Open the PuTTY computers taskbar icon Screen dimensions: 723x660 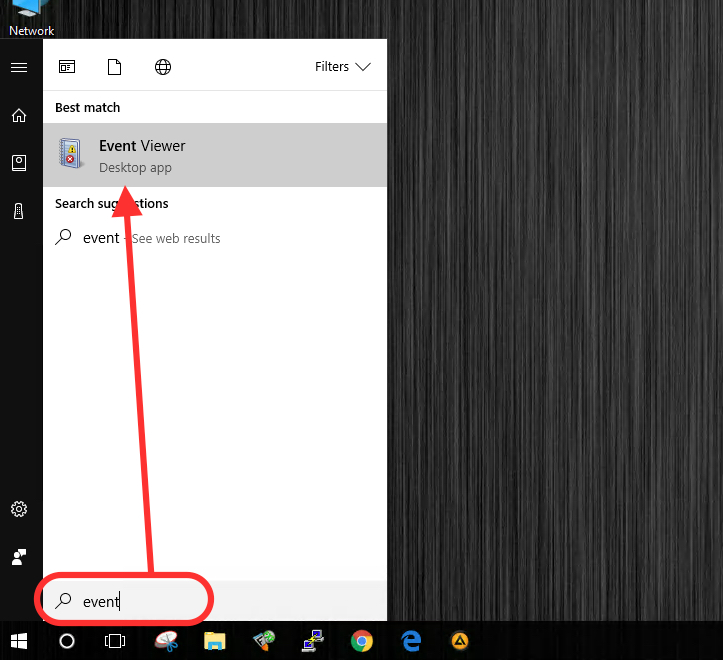click(x=313, y=641)
